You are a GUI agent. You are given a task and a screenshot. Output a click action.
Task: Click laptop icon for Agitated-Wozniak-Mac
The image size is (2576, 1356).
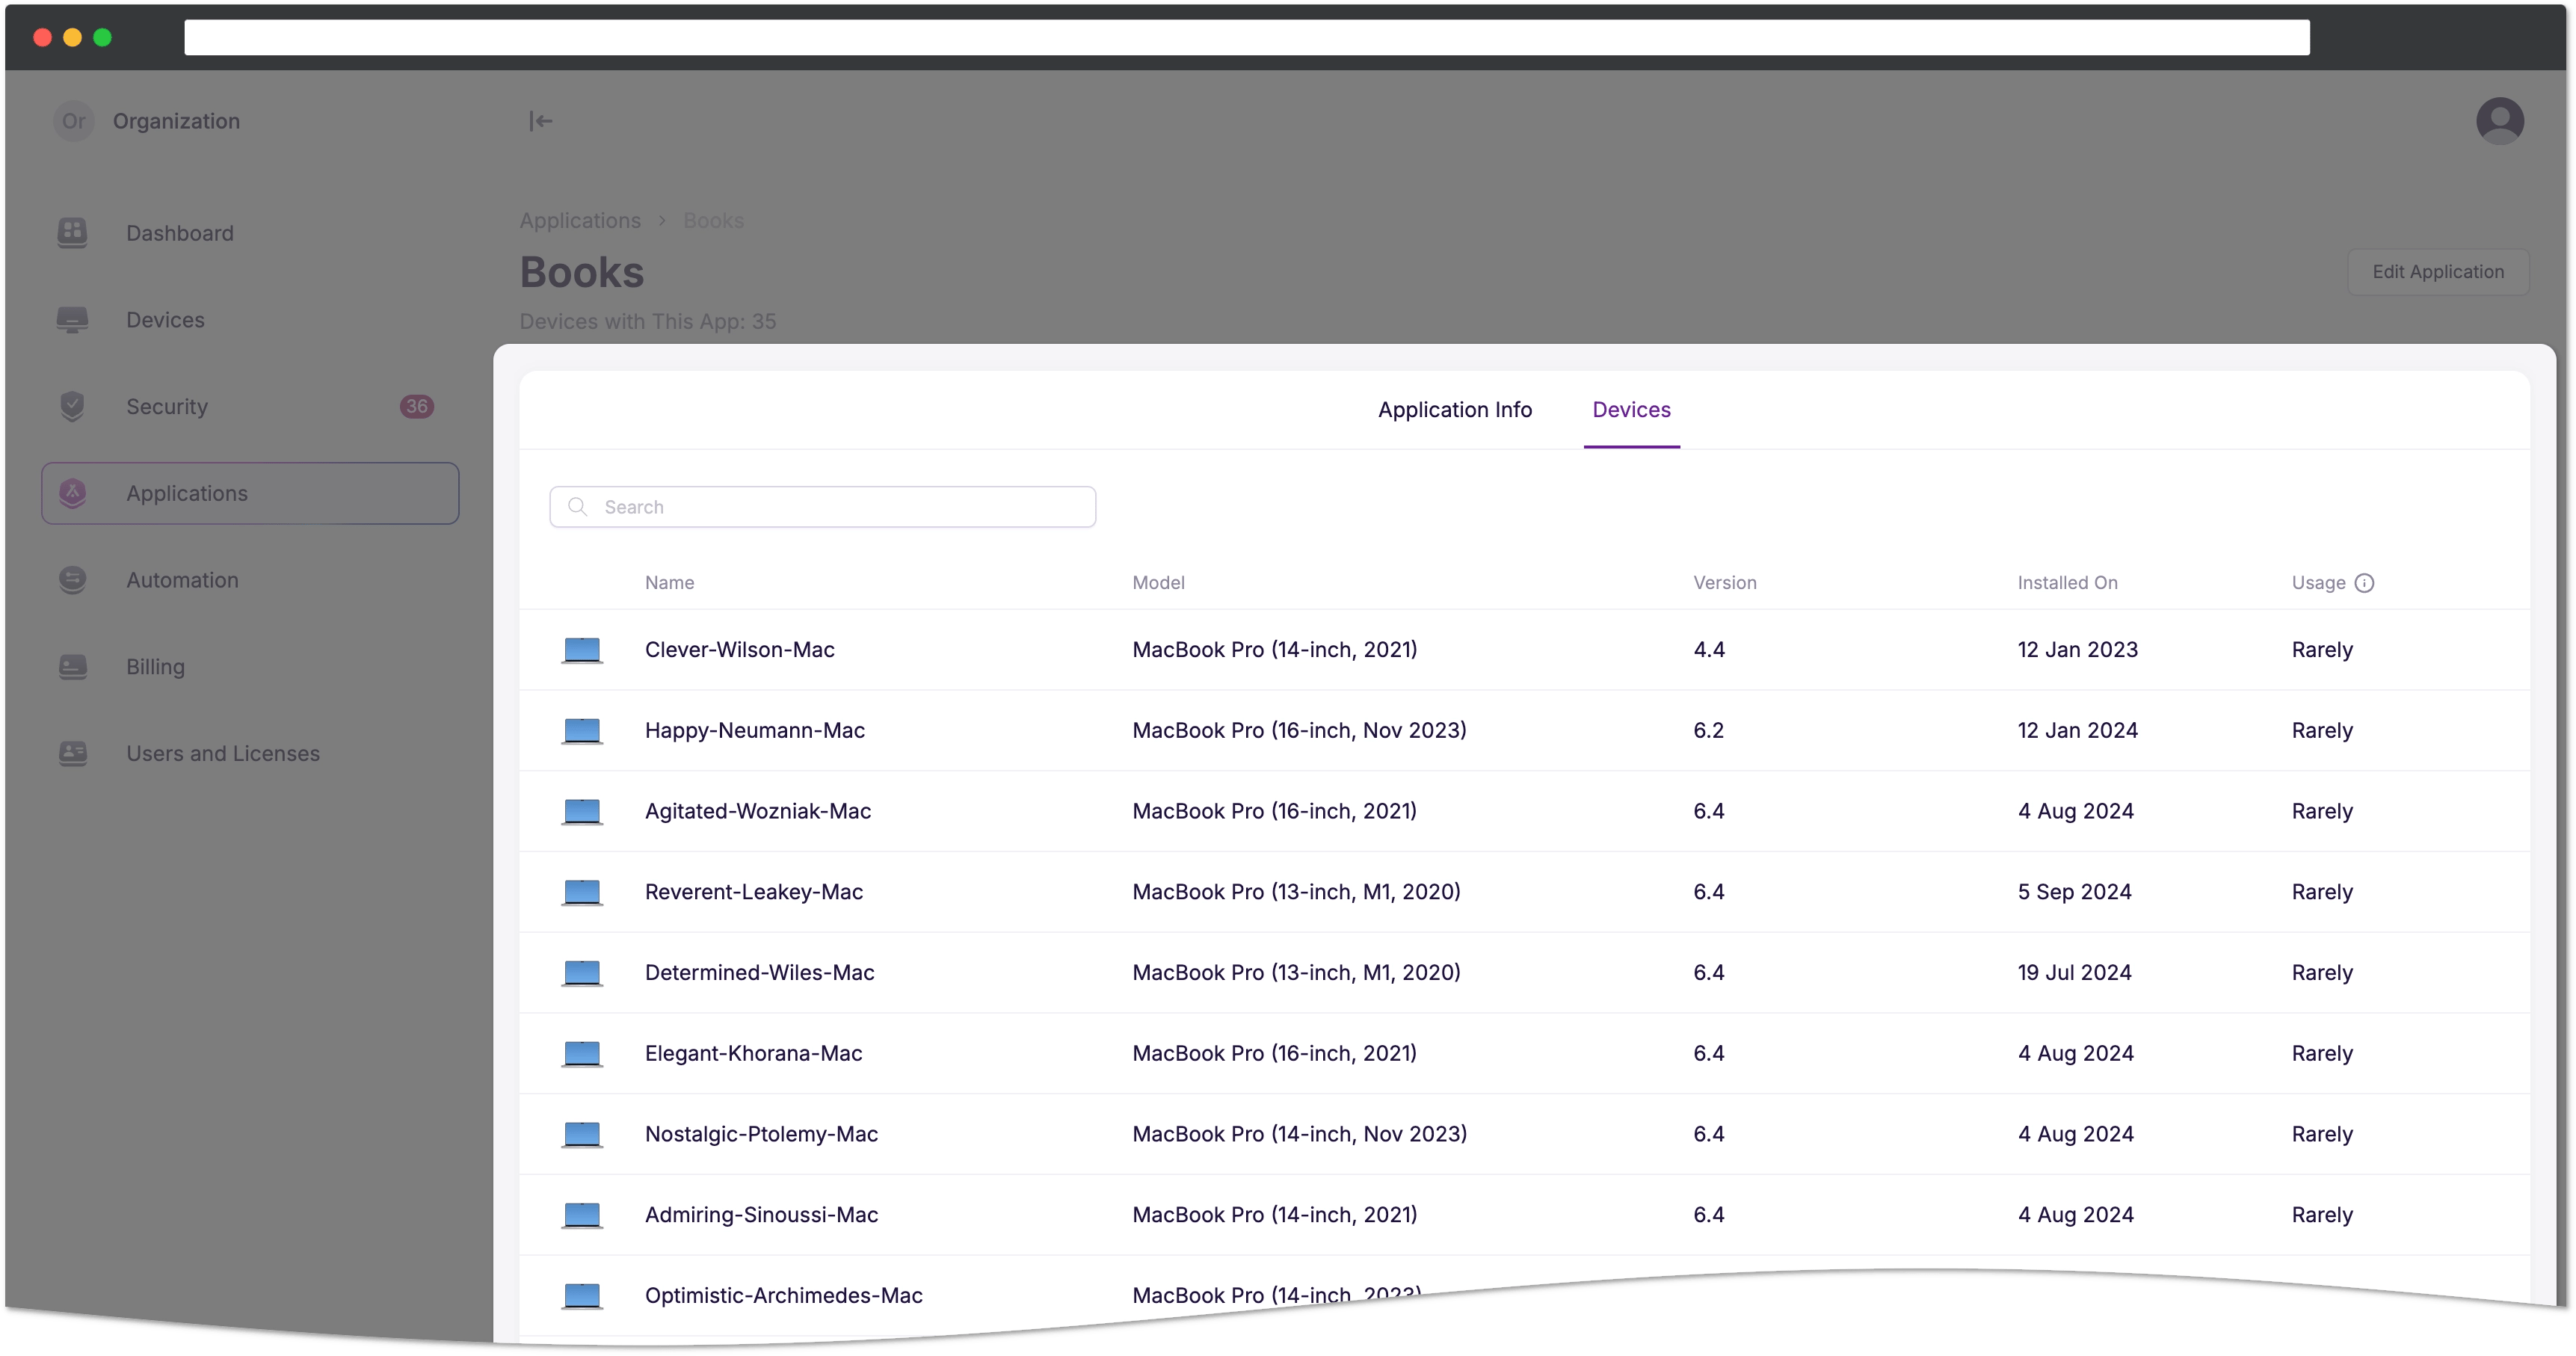pyautogui.click(x=582, y=811)
